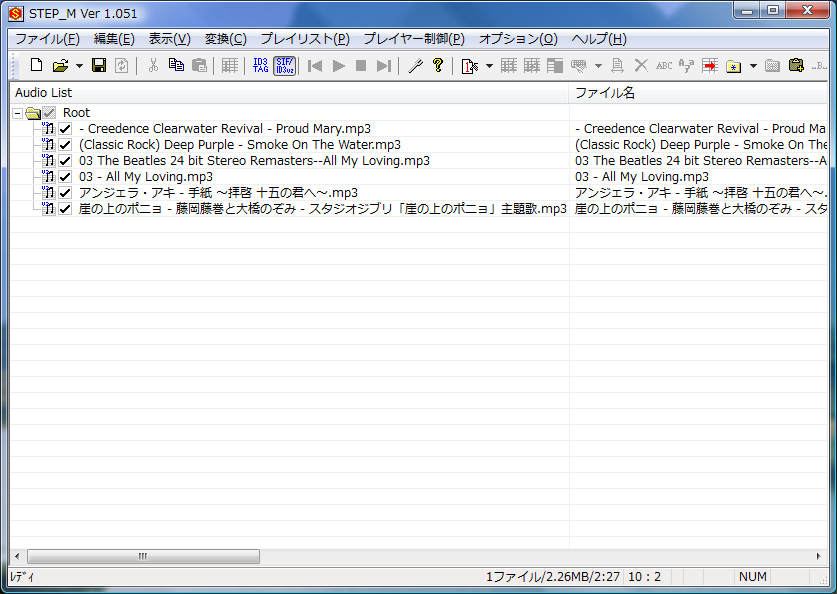
Task: Click the A-z-a case conversion icon
Action: click(x=686, y=66)
